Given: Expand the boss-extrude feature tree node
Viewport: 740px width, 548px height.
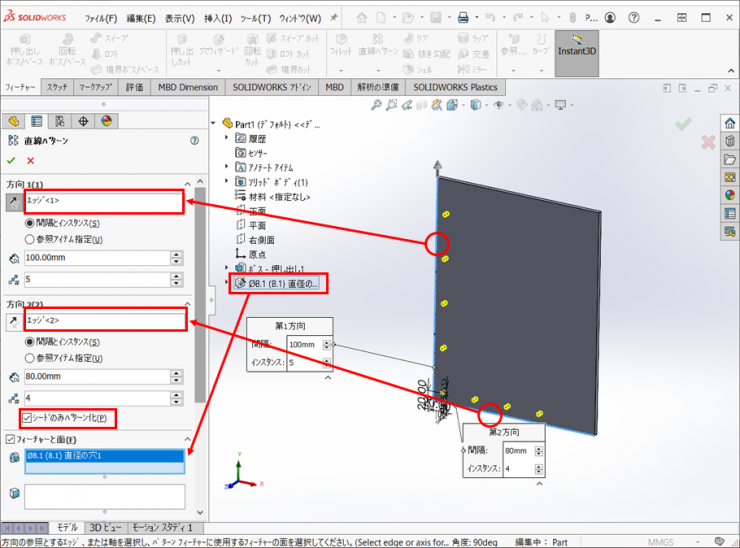Looking at the screenshot, I should coord(227,268).
